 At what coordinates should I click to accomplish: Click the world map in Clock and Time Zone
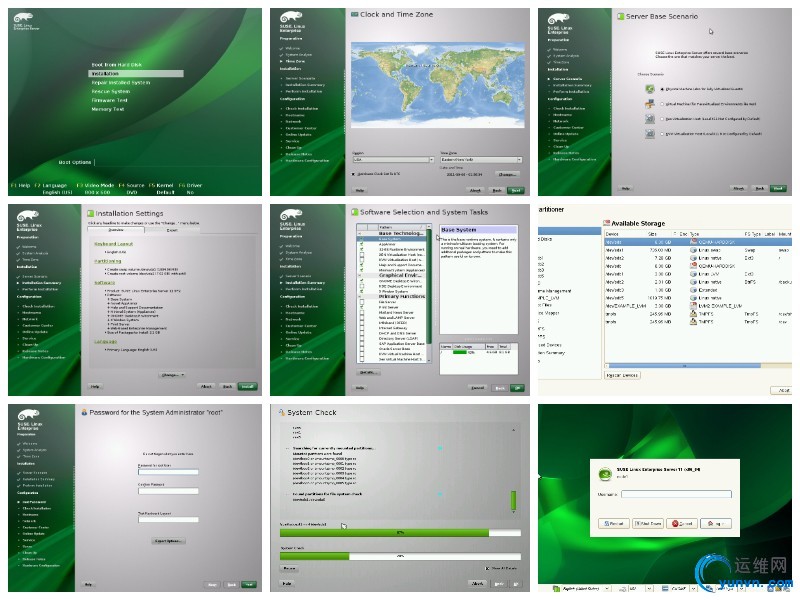pyautogui.click(x=438, y=85)
